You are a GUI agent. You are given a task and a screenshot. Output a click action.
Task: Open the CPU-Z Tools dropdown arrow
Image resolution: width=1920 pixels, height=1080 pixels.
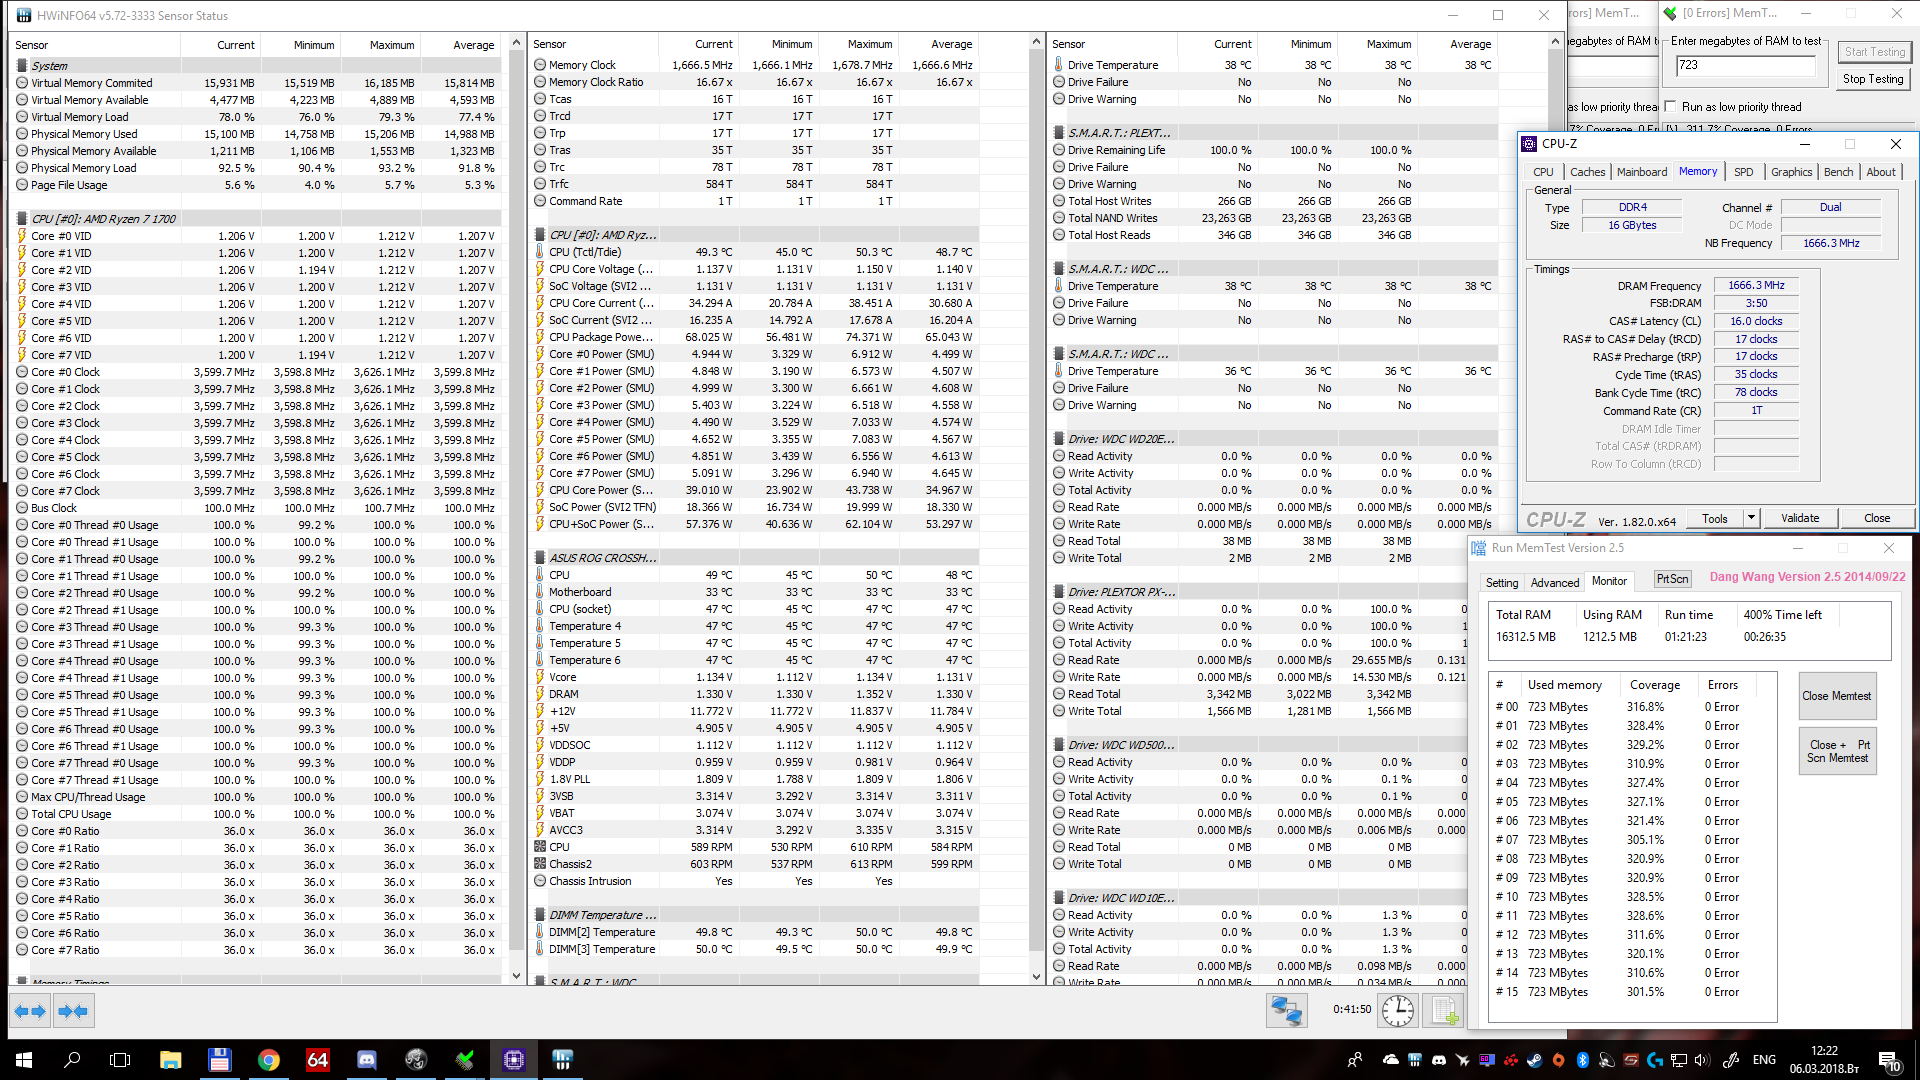point(1751,518)
